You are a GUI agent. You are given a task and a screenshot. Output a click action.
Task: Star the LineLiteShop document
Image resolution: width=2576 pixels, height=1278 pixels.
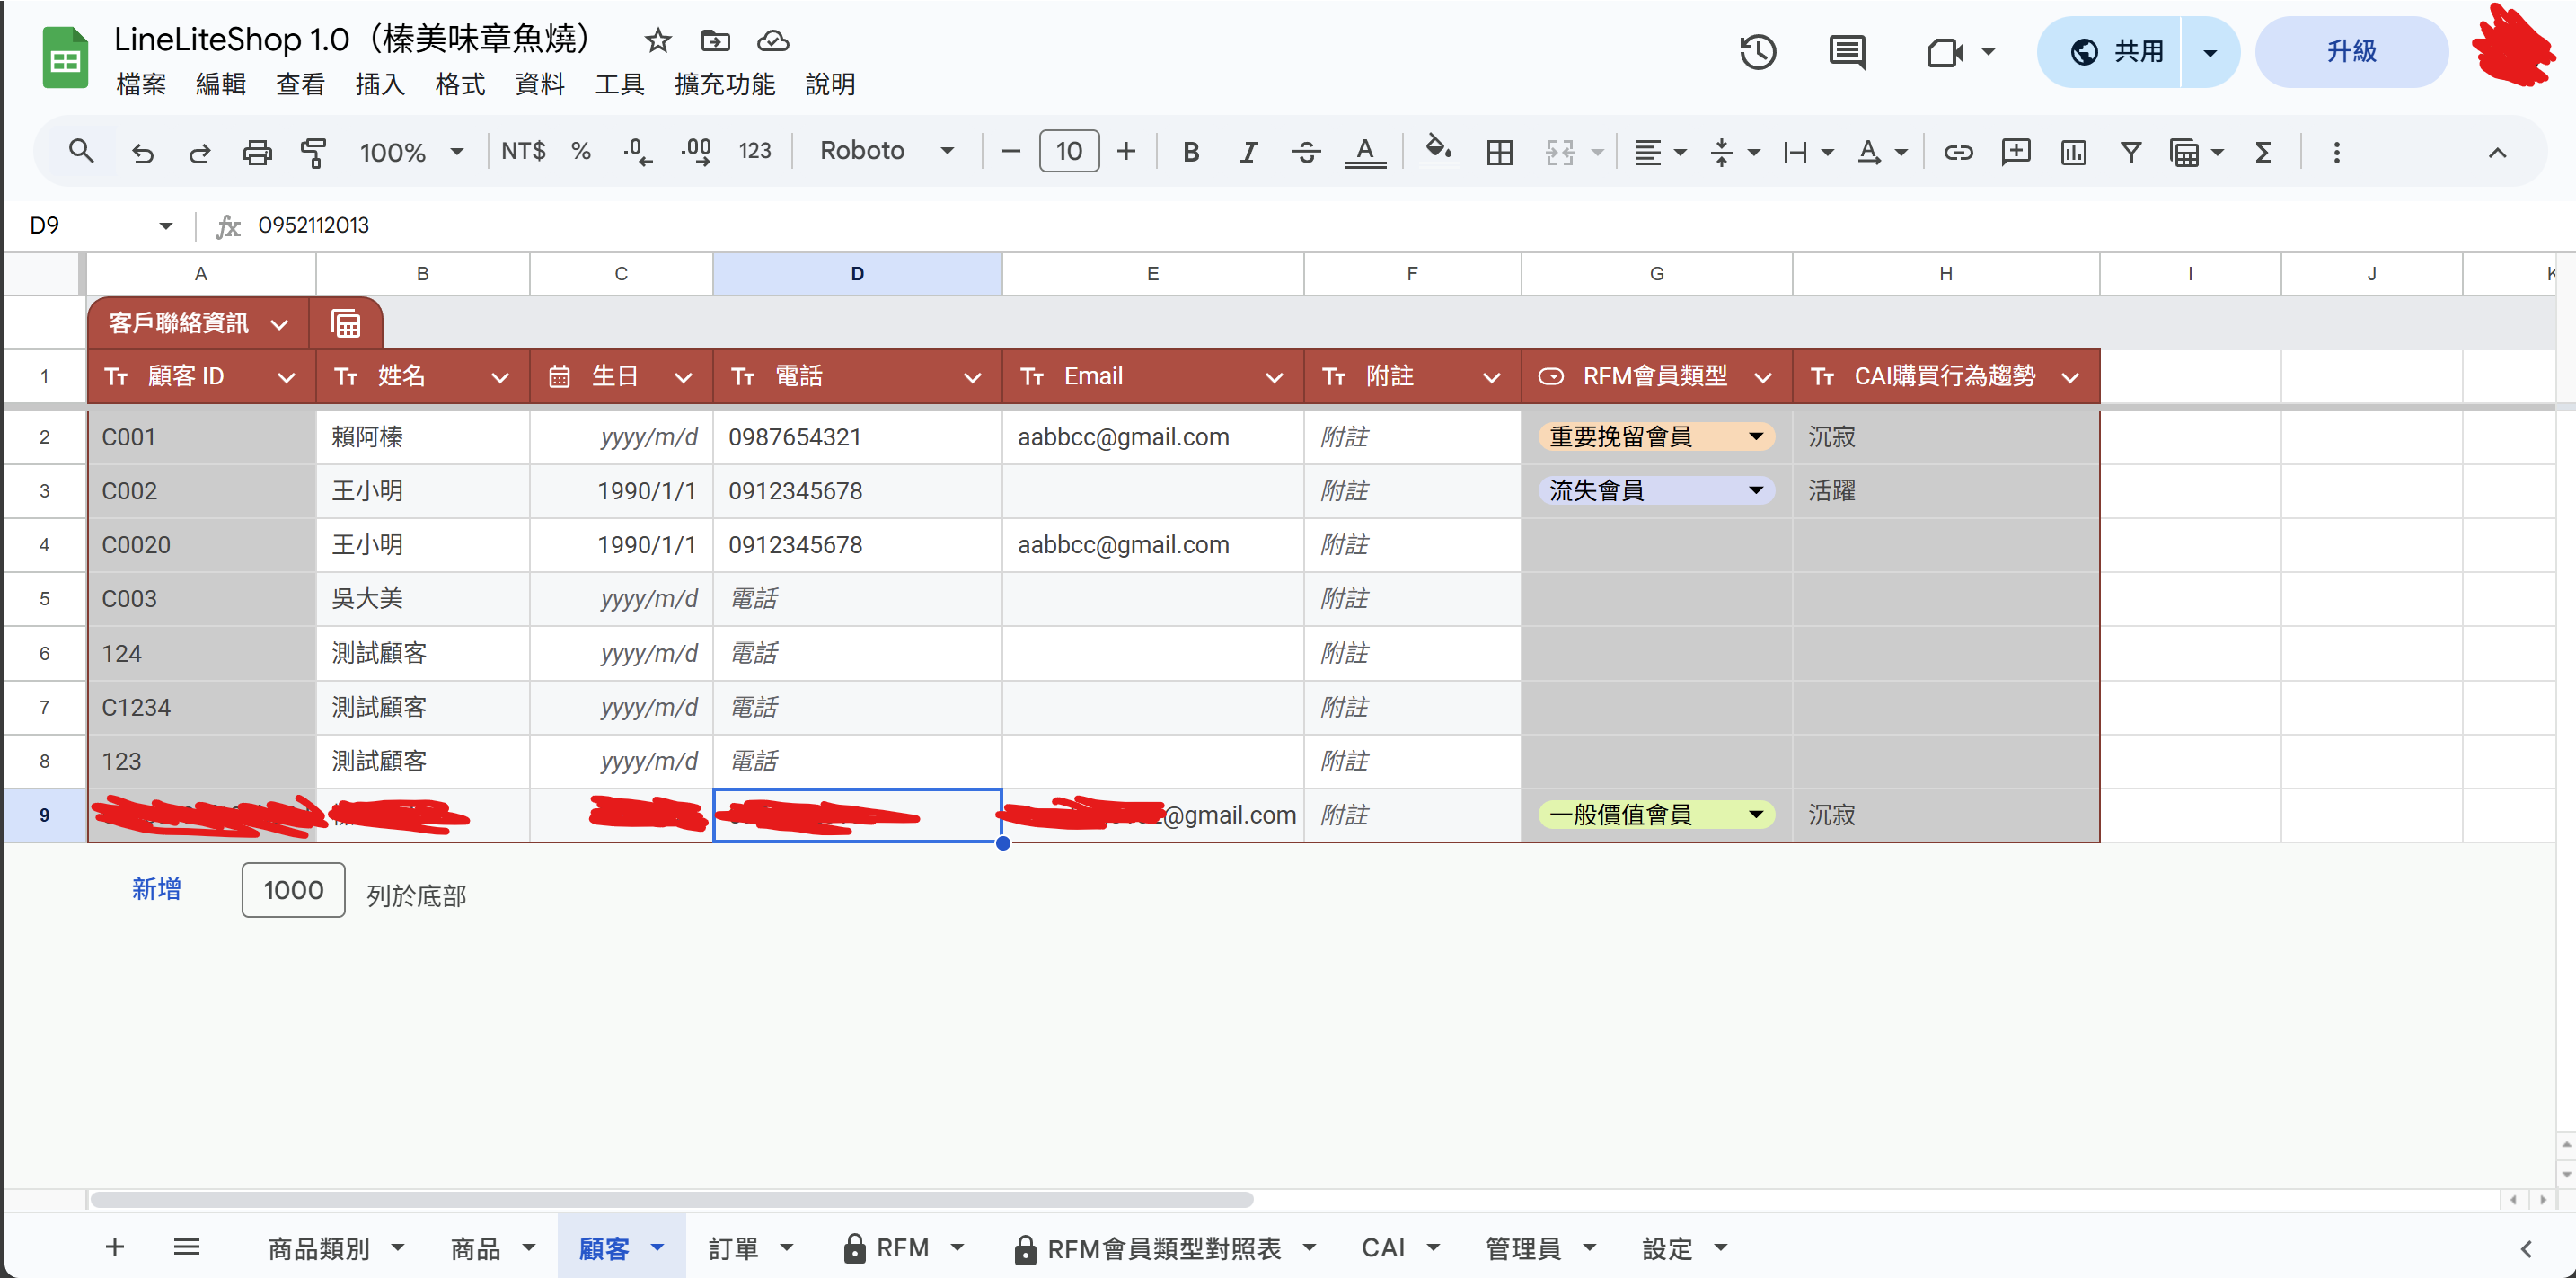[x=657, y=41]
